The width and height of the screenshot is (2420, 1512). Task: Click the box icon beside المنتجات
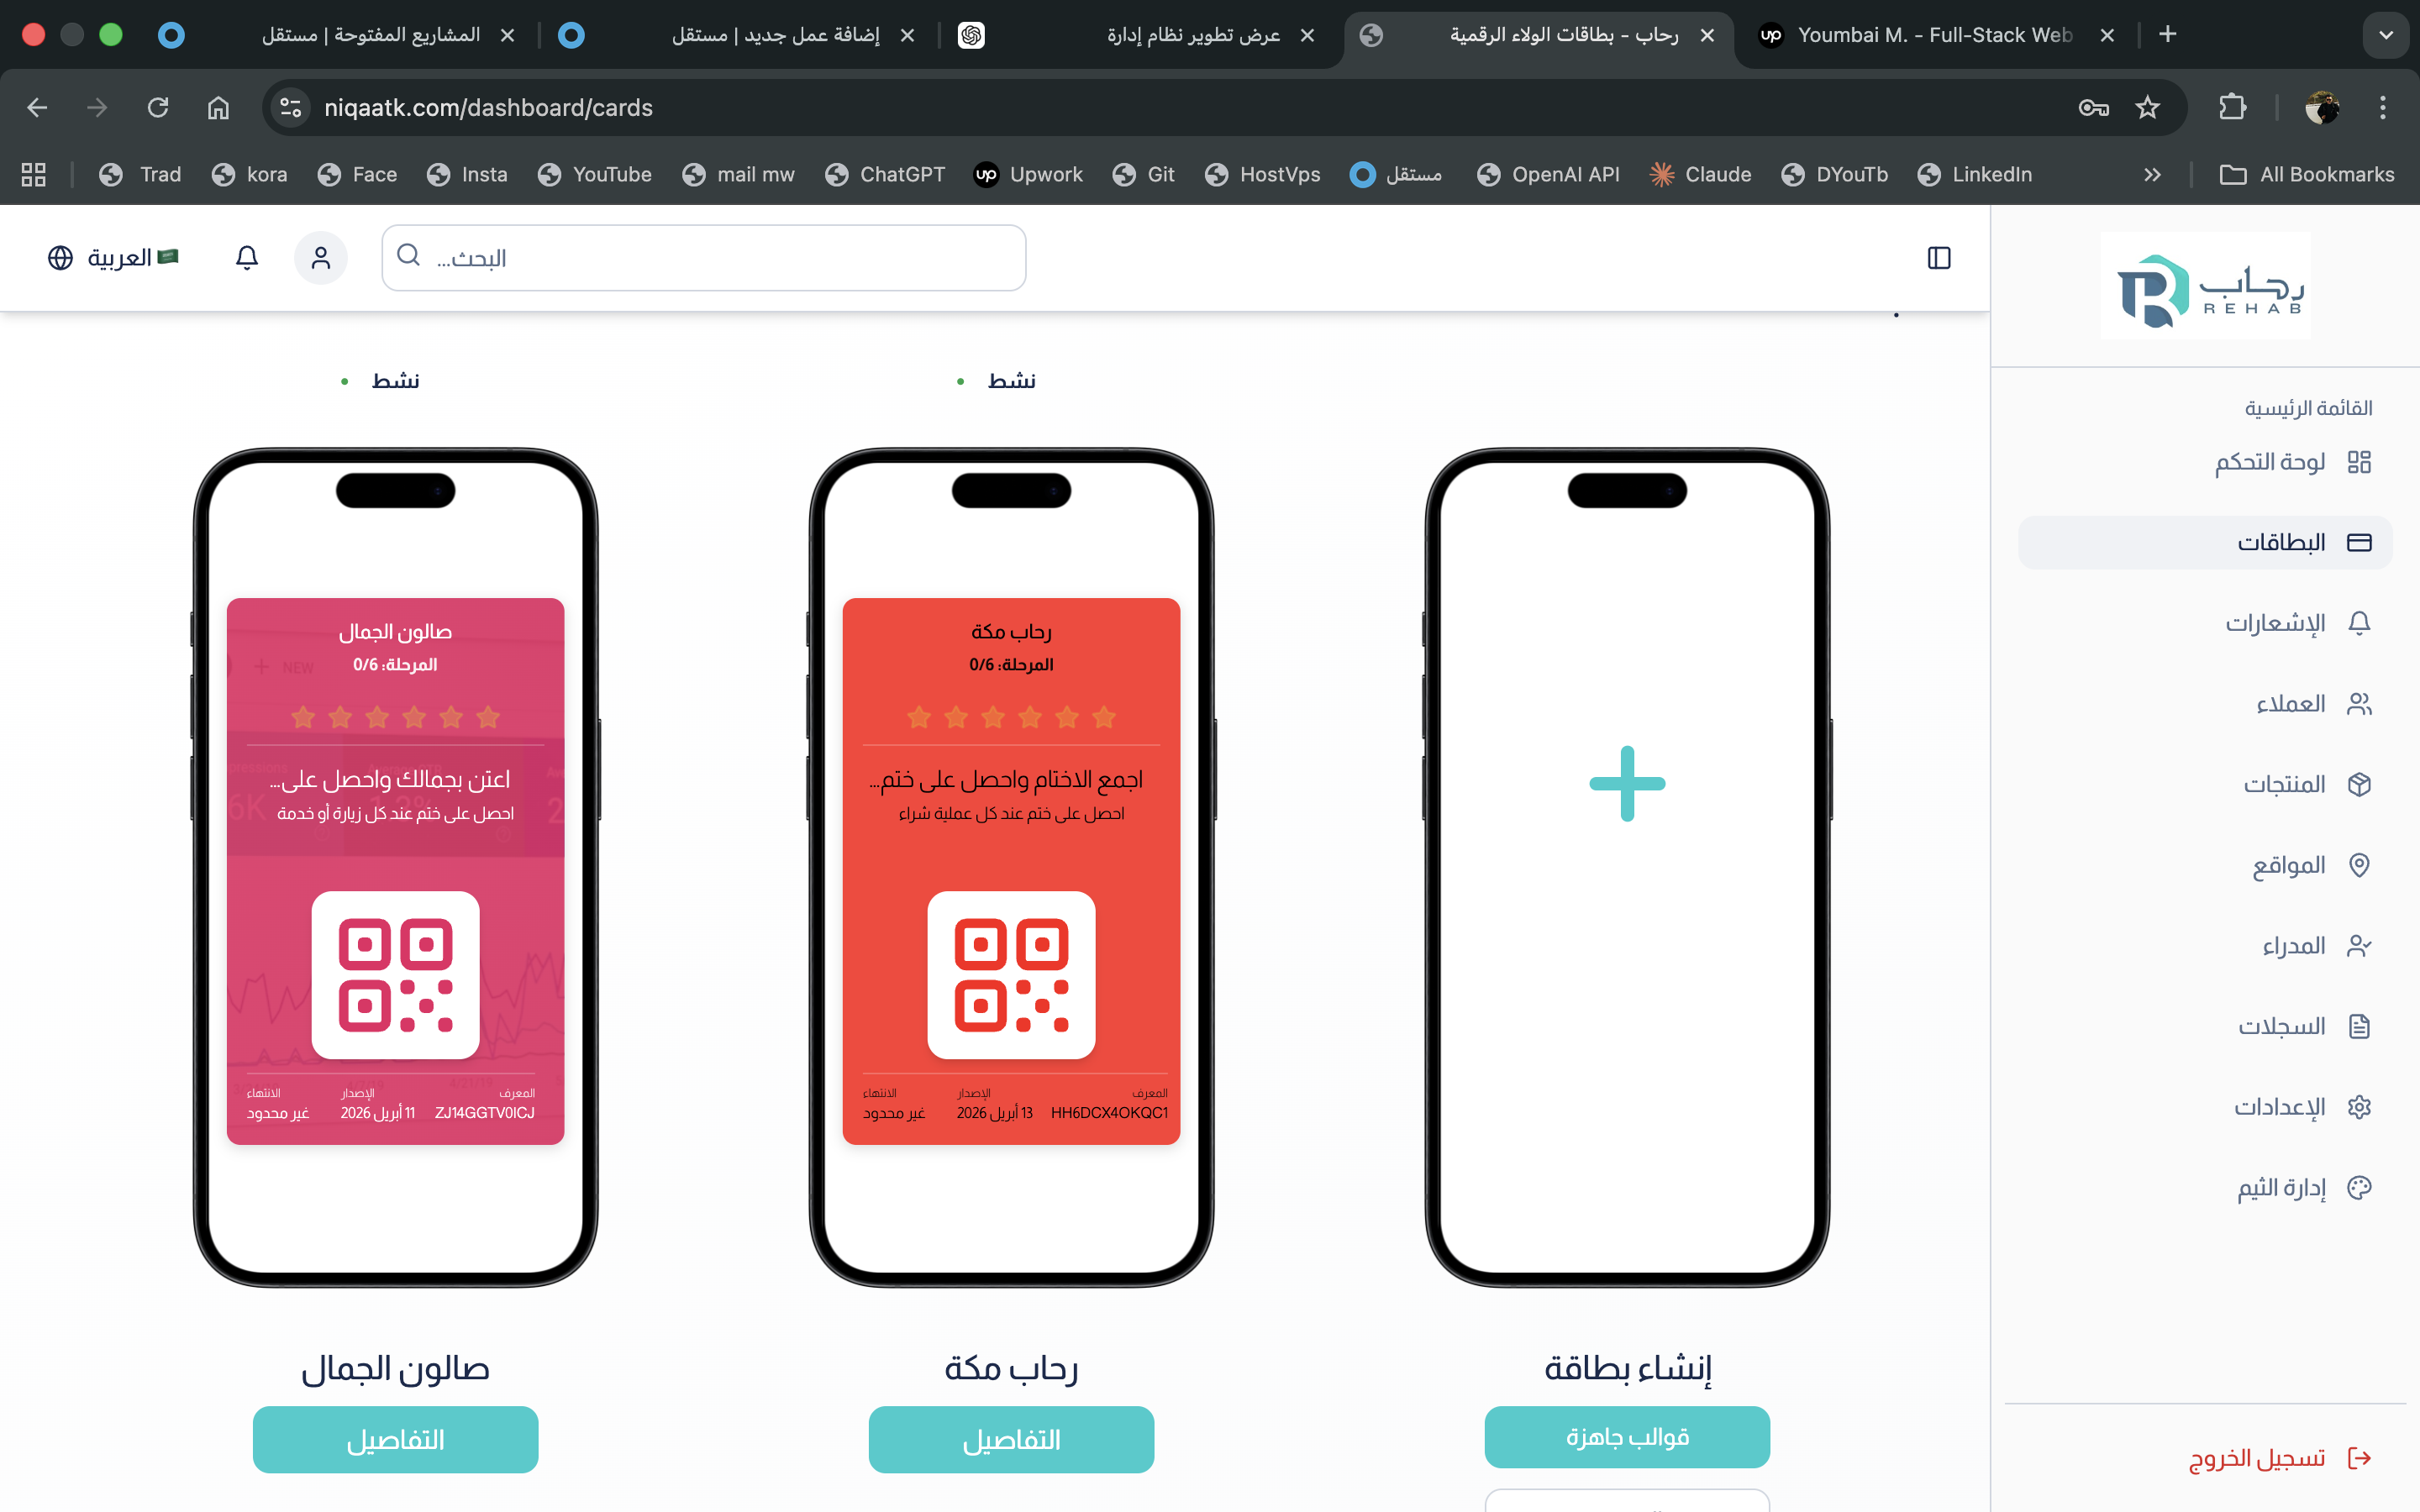(2359, 785)
